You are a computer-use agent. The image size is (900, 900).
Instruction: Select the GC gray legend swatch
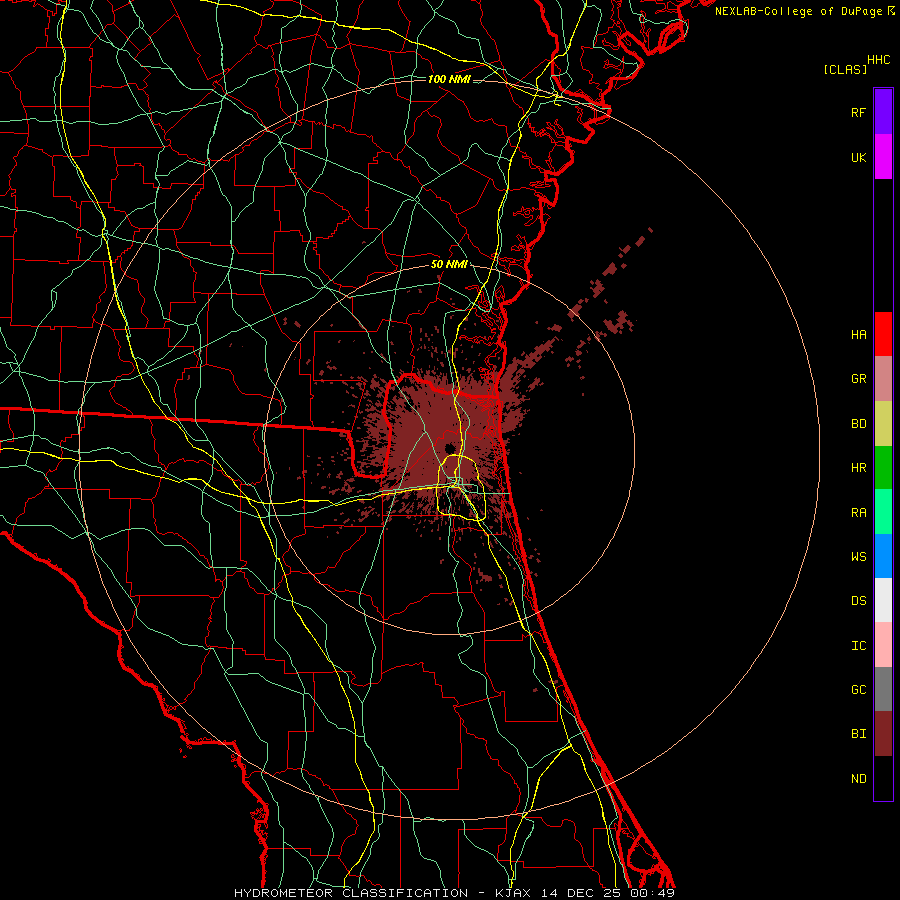click(x=883, y=689)
